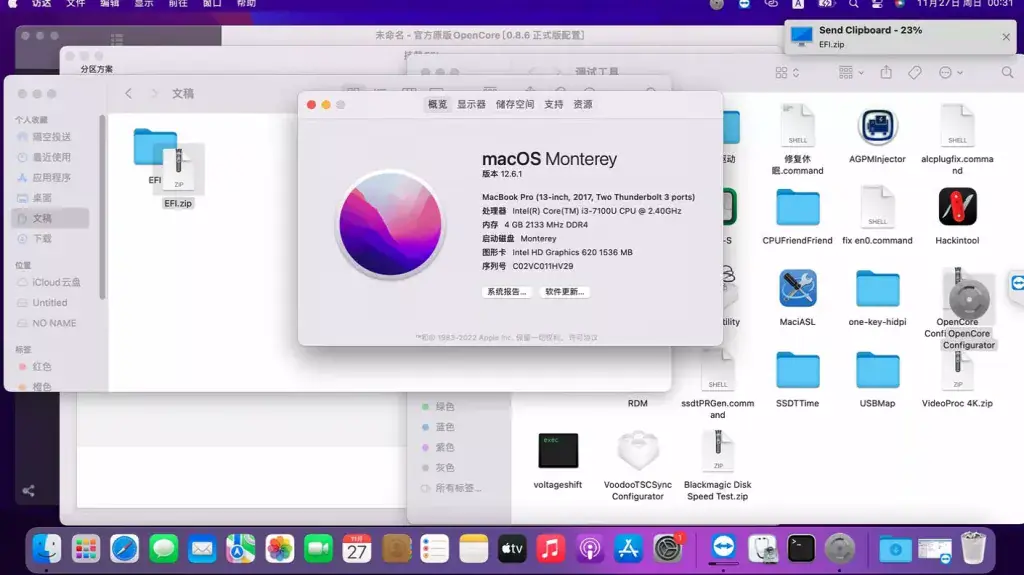
Task: Open Apple TV from the Dock
Action: tap(512, 548)
